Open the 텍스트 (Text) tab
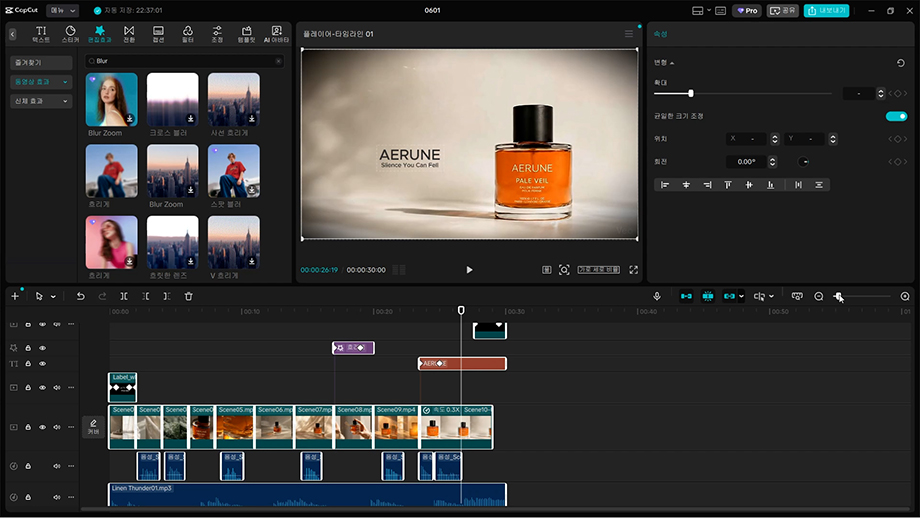This screenshot has width=920, height=518. click(x=41, y=34)
